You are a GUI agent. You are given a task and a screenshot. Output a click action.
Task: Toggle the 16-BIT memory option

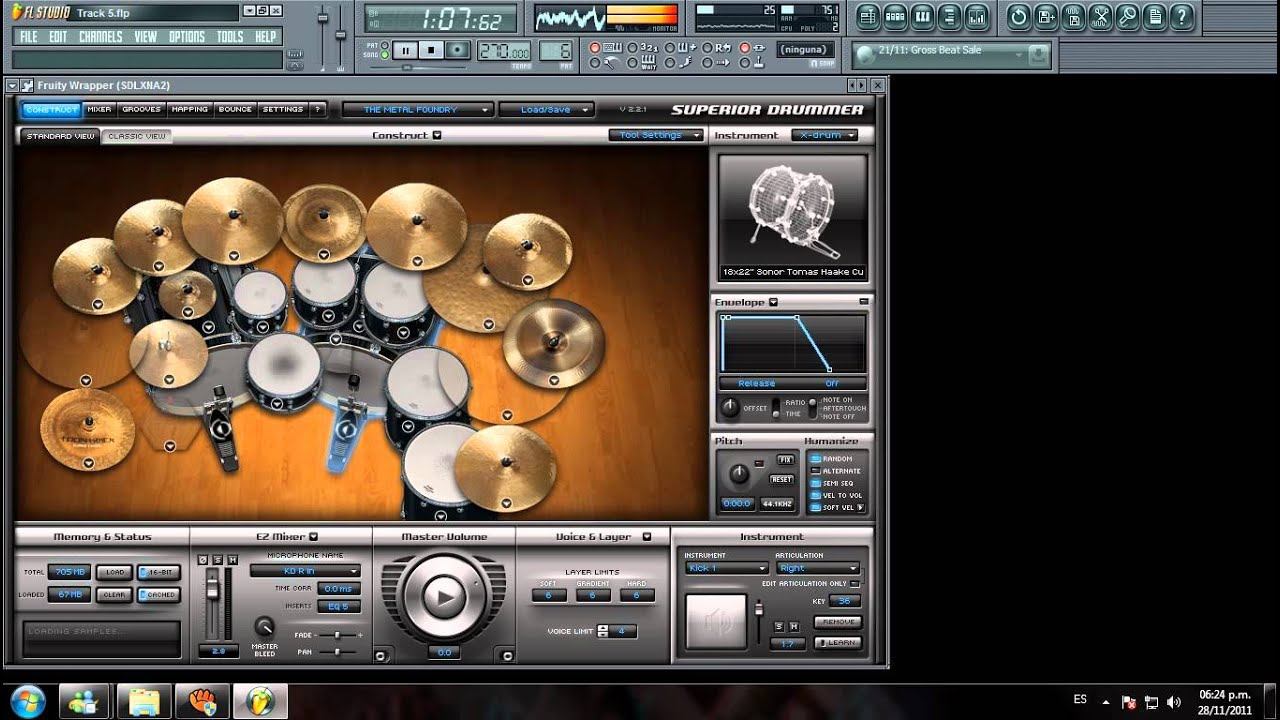coord(158,572)
